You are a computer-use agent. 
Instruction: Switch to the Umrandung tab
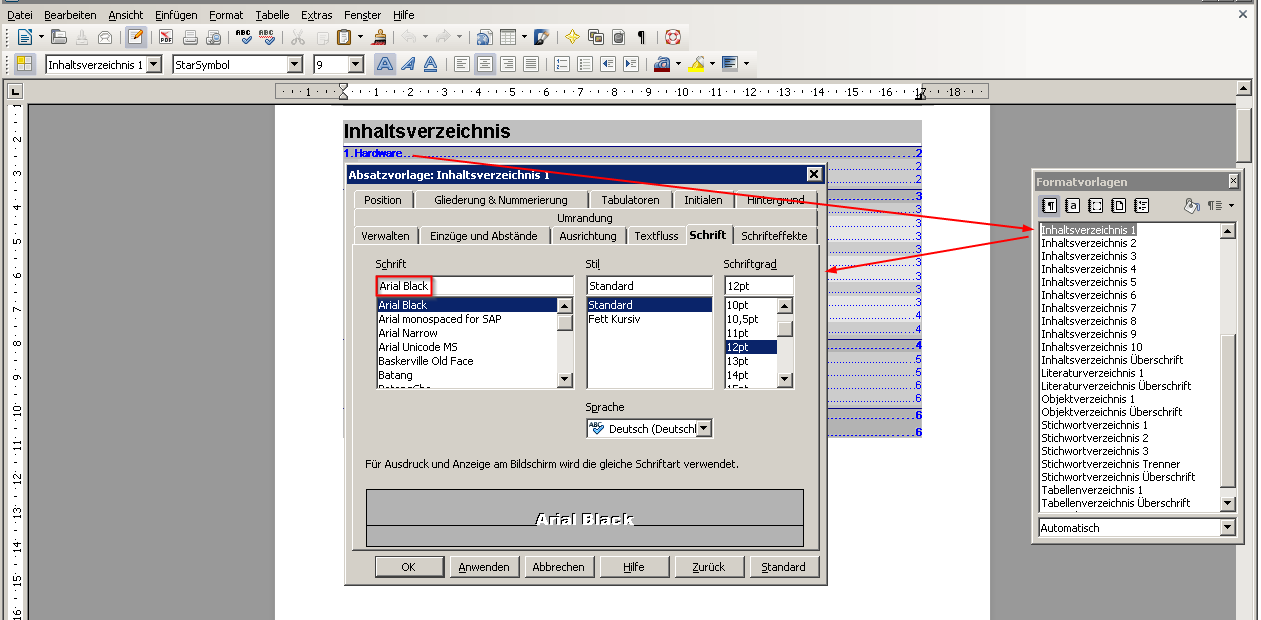(x=585, y=218)
